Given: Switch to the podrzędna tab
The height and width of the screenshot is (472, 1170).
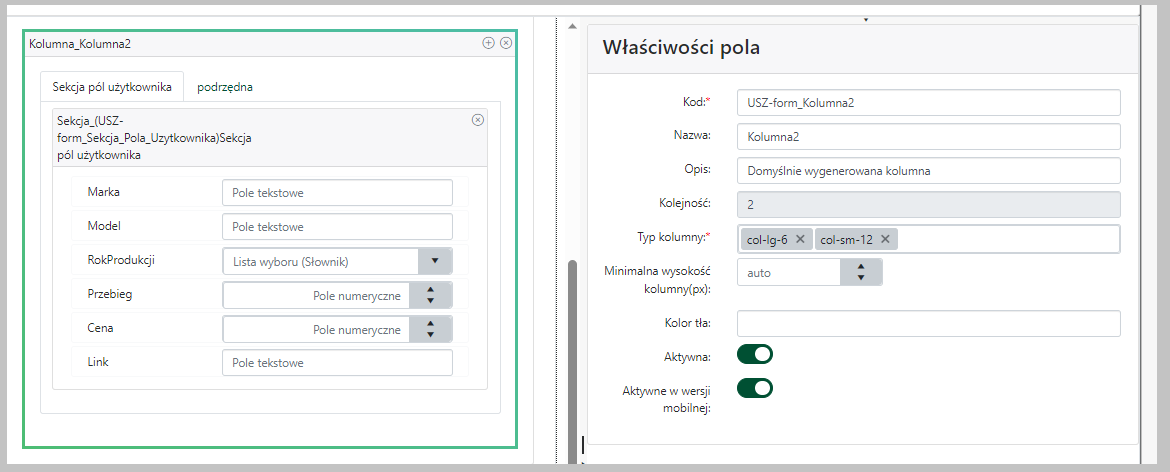Looking at the screenshot, I should pyautogui.click(x=225, y=86).
